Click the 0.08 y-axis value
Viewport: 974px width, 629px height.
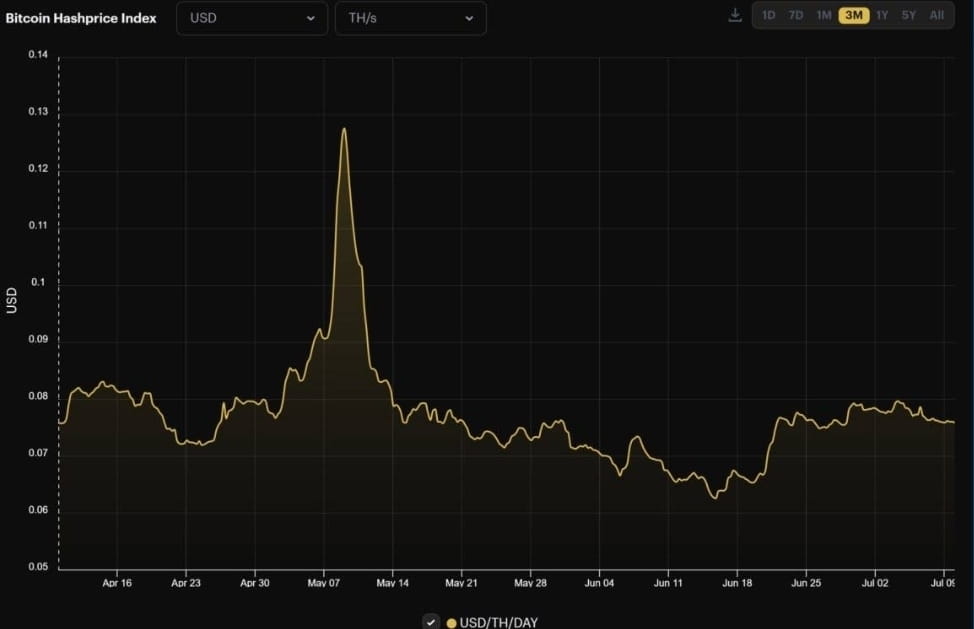38,396
